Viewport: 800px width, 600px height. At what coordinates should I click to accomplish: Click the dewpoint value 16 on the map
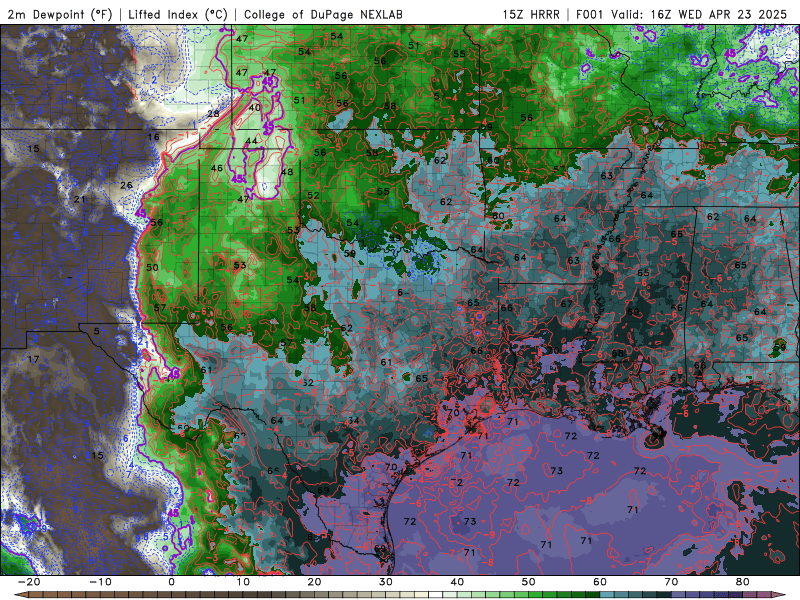pyautogui.click(x=154, y=137)
